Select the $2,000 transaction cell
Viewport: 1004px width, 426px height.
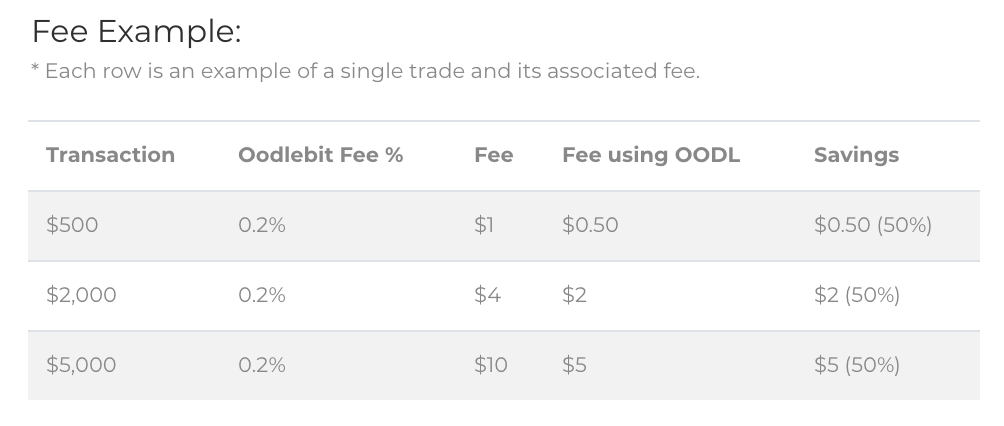point(81,295)
